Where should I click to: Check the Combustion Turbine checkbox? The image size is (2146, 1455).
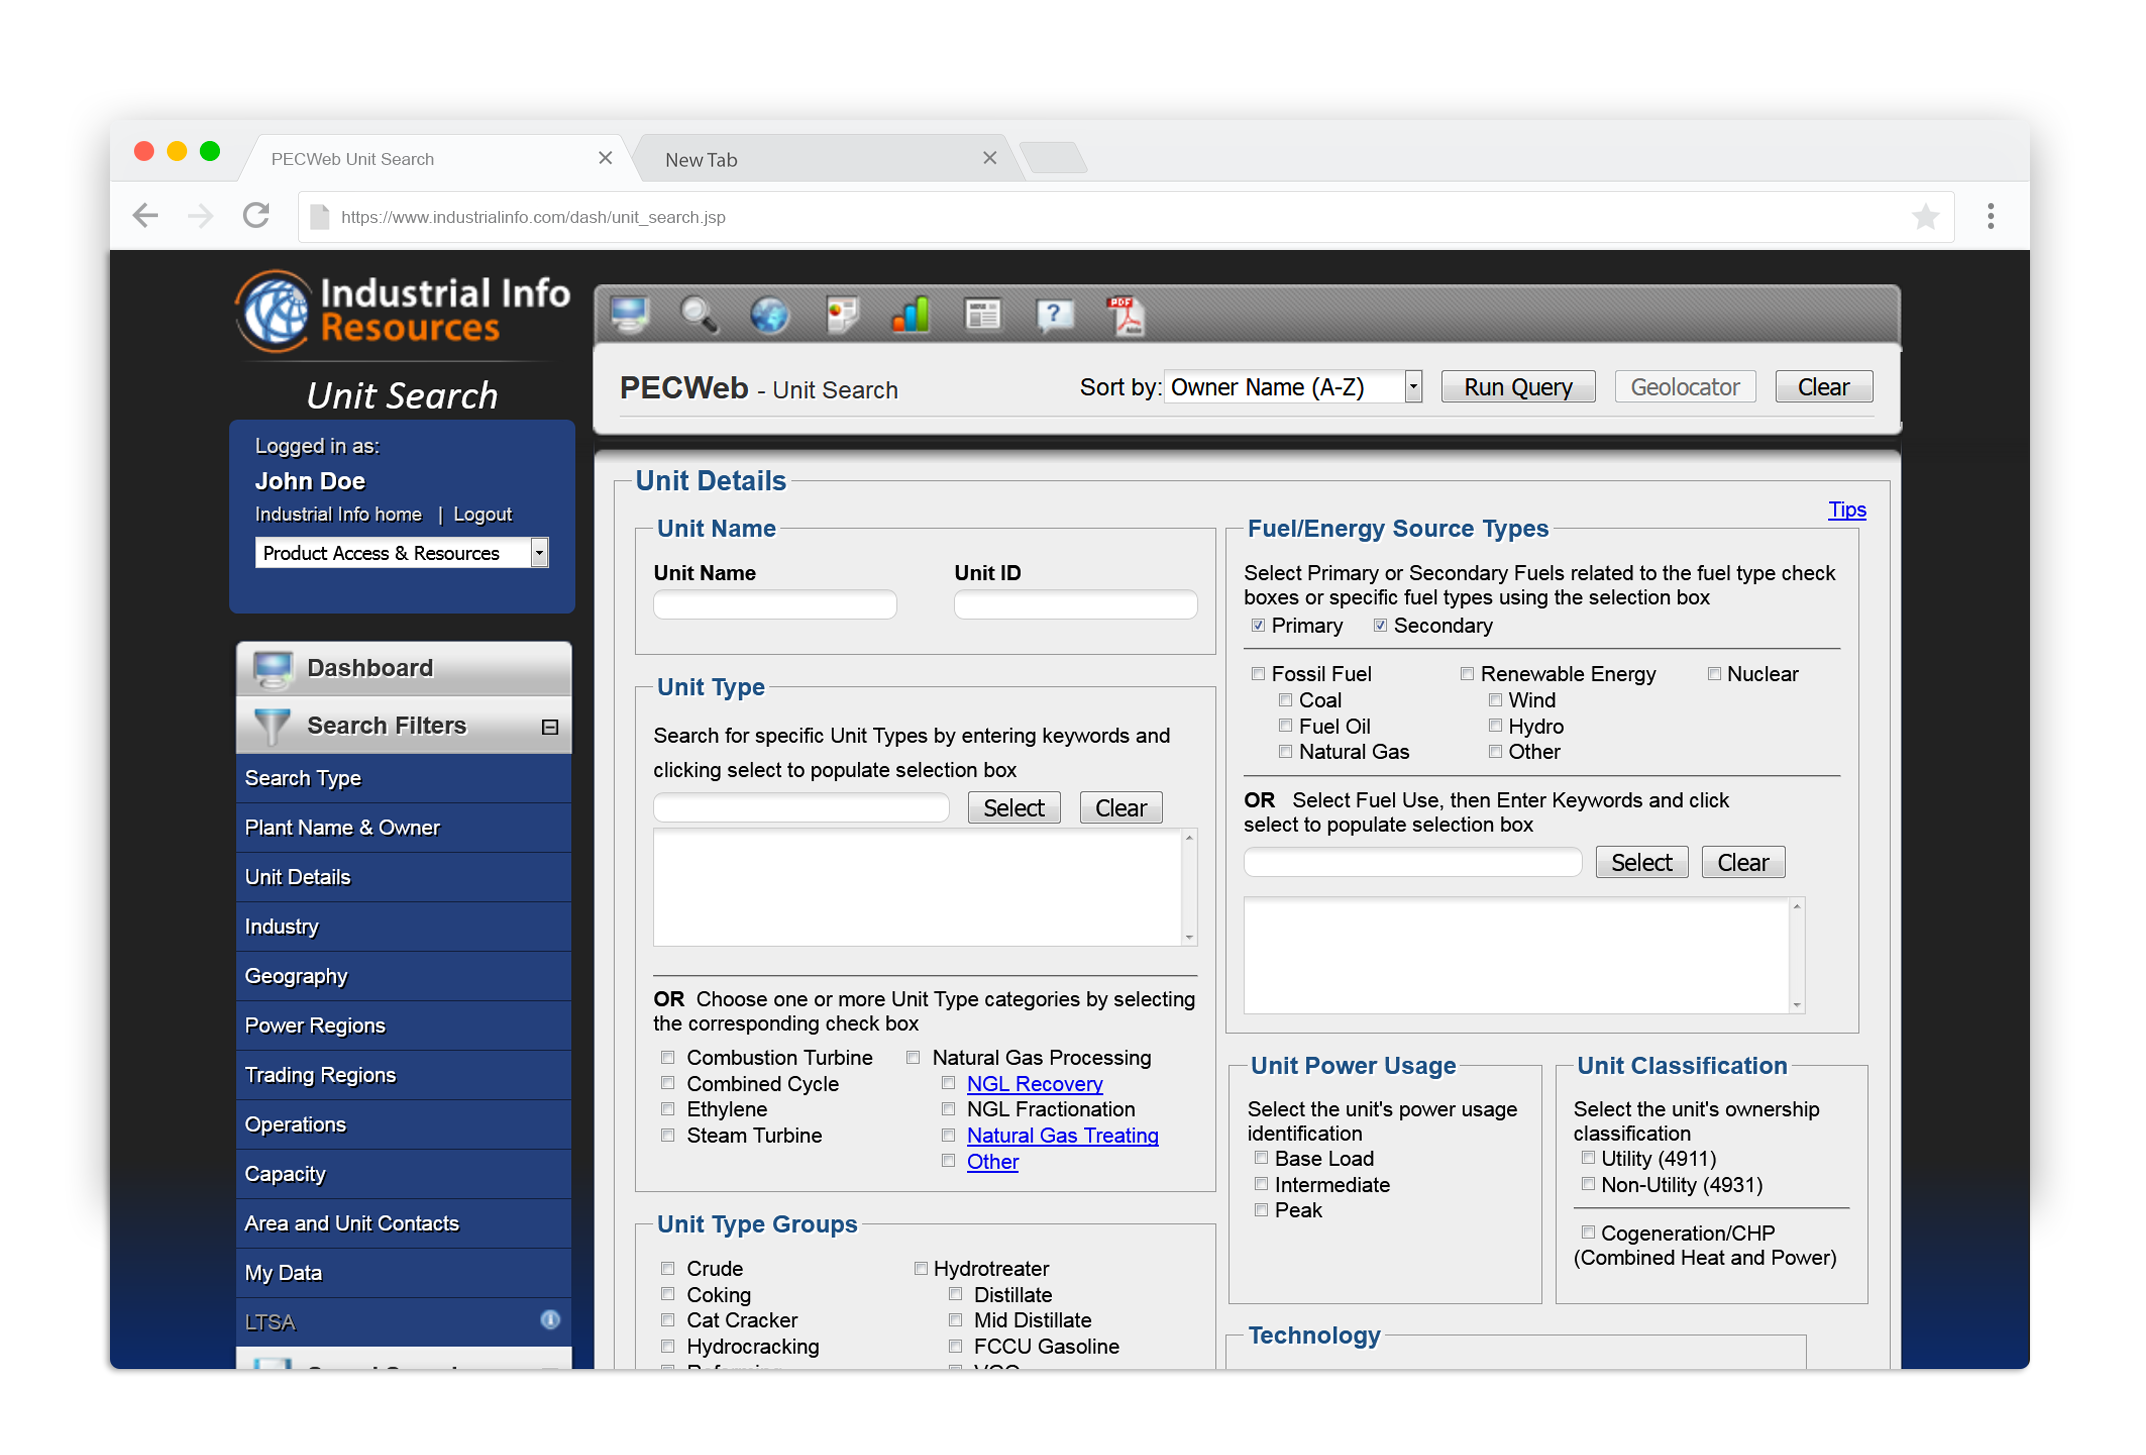(668, 1057)
